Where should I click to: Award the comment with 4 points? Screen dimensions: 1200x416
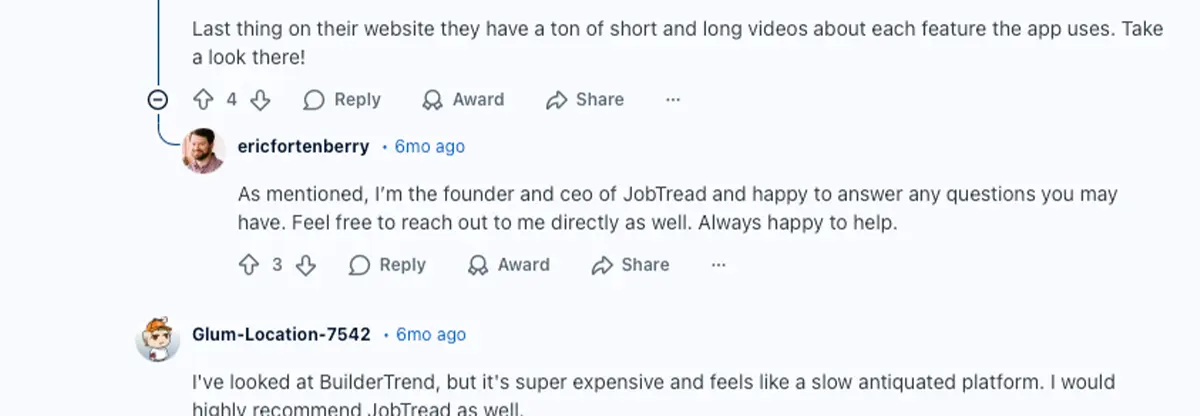(x=463, y=99)
